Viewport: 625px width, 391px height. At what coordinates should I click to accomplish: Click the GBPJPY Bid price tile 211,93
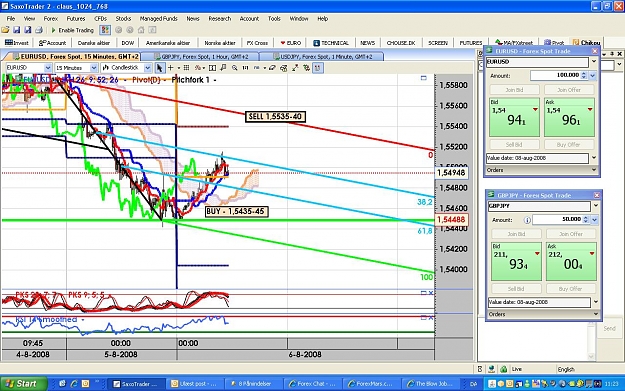coord(516,261)
